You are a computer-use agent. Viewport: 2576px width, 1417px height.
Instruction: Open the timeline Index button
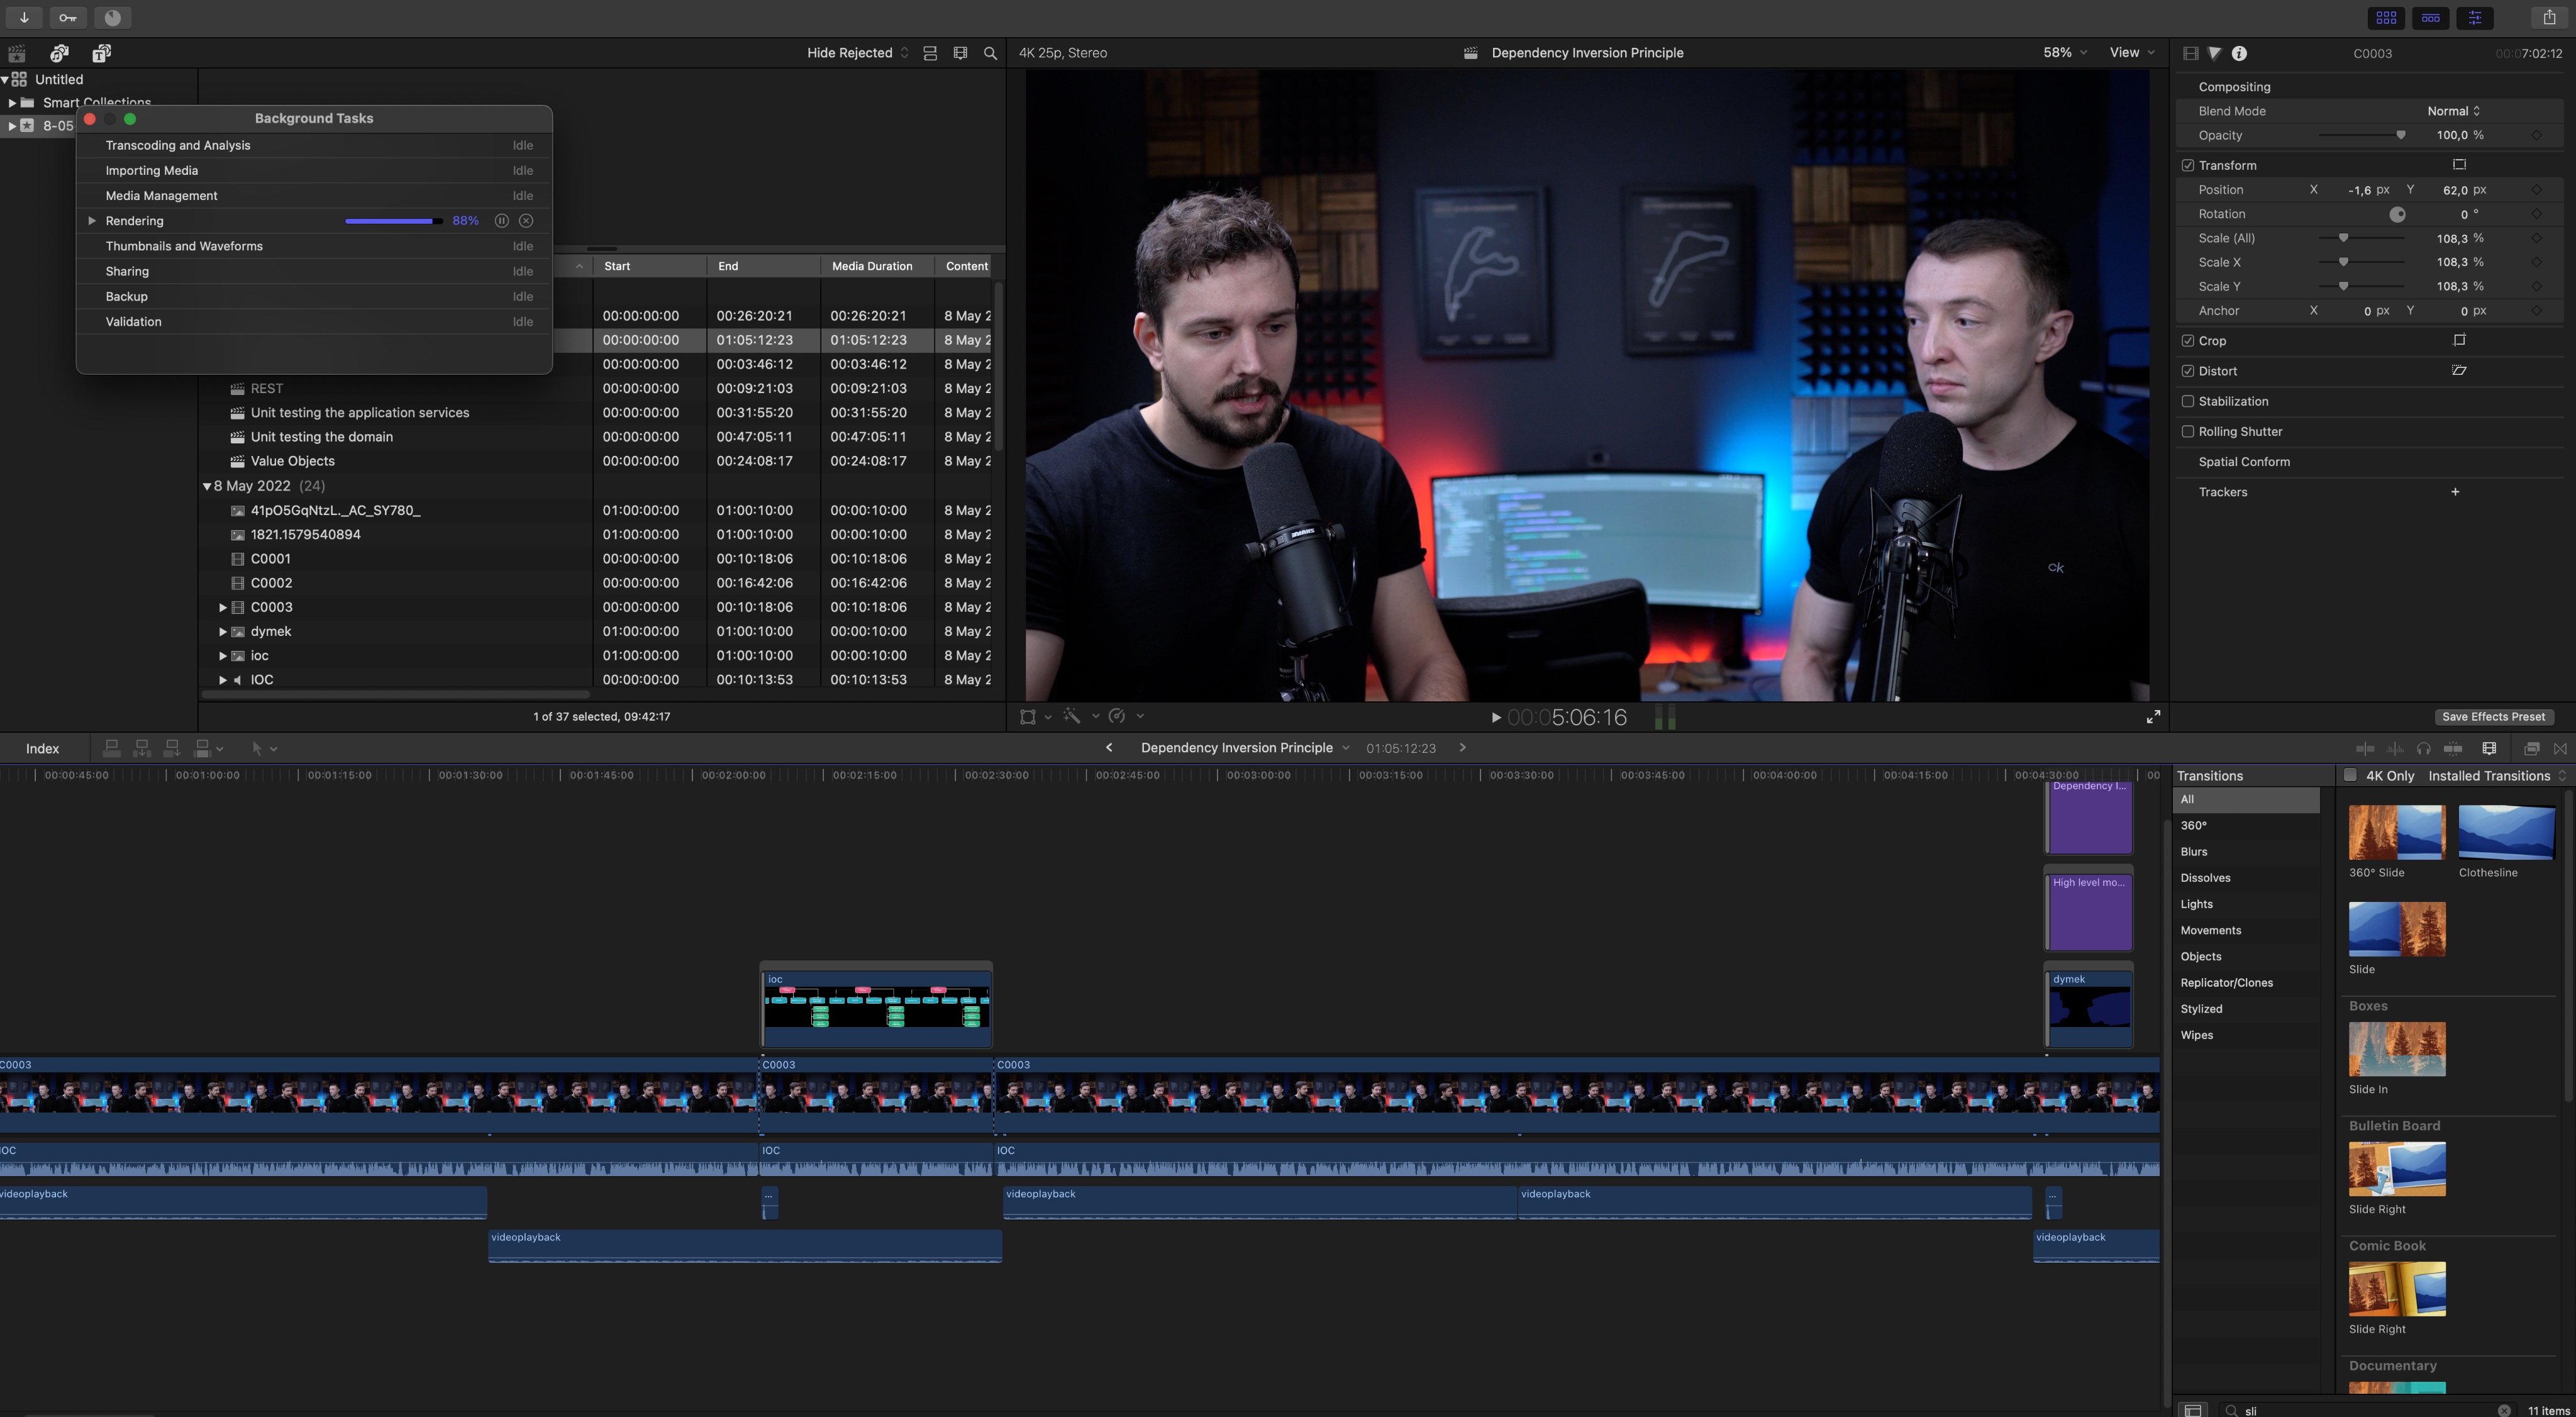(42, 748)
